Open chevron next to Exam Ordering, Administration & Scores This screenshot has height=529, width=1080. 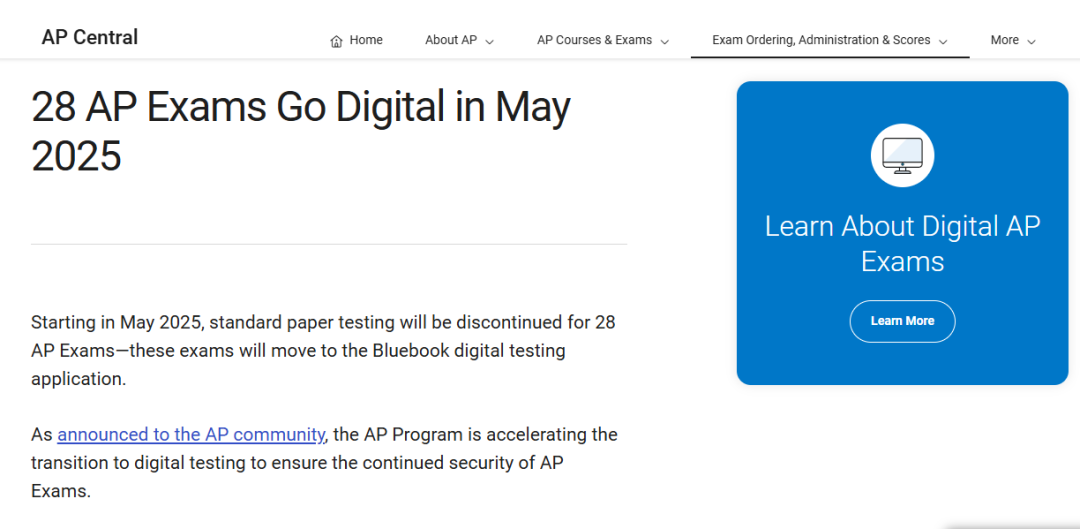click(x=944, y=41)
